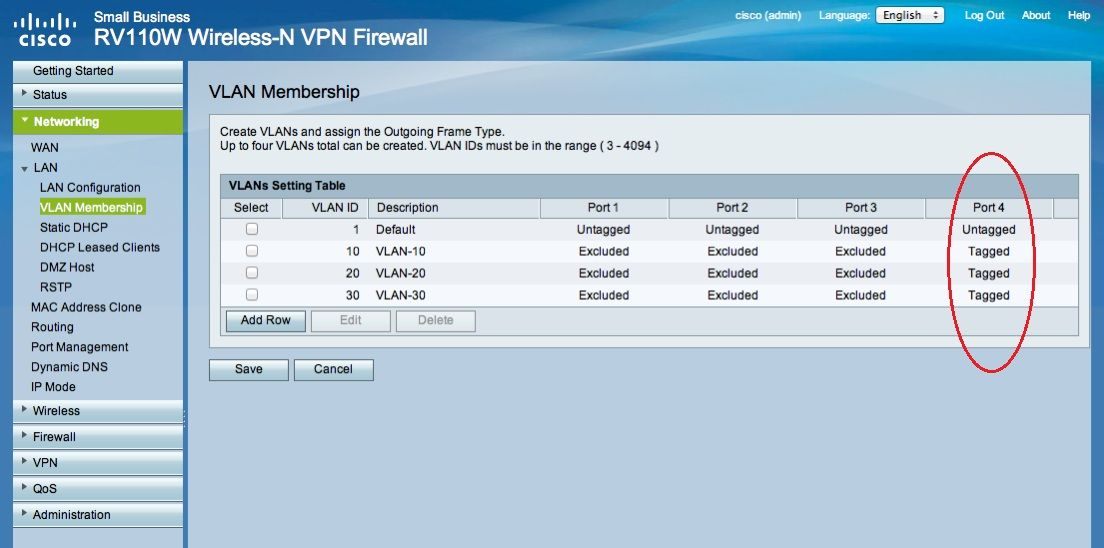The width and height of the screenshot is (1104, 548).
Task: Click the Select column header
Action: pyautogui.click(x=251, y=208)
